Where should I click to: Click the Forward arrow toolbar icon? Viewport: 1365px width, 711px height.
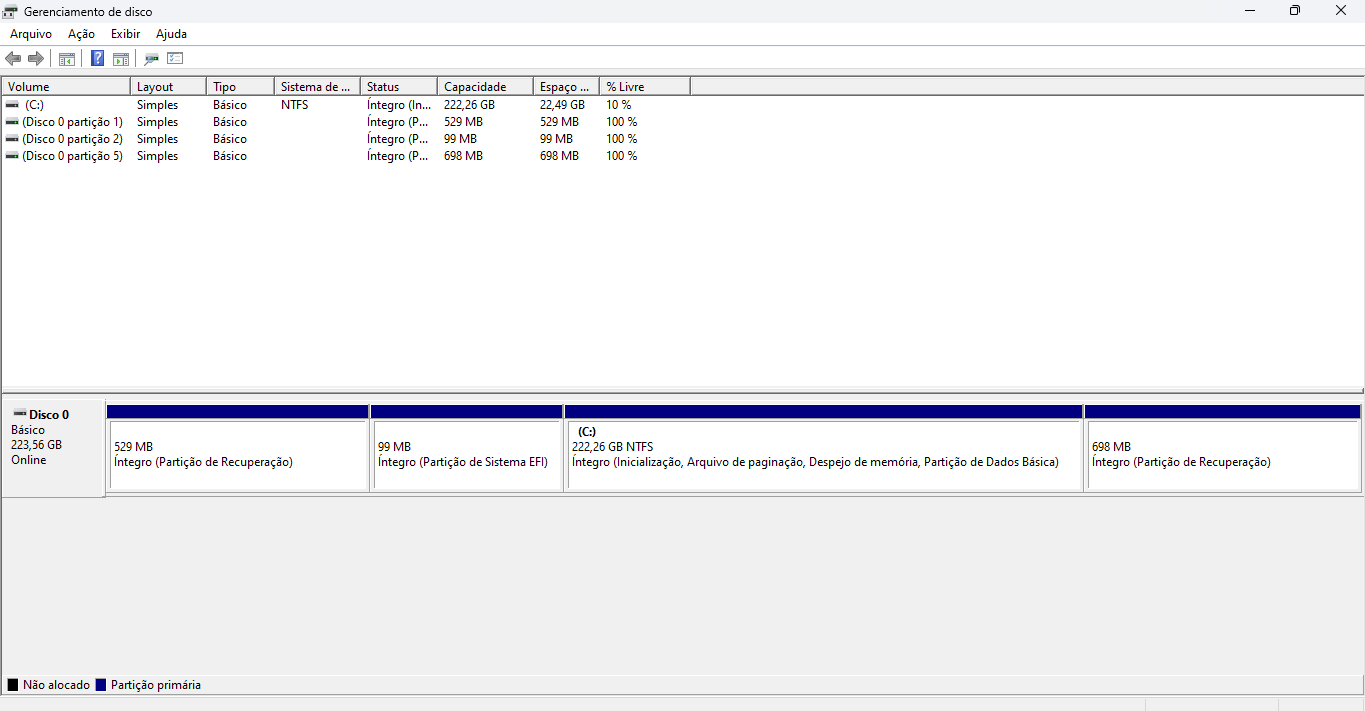(x=36, y=59)
